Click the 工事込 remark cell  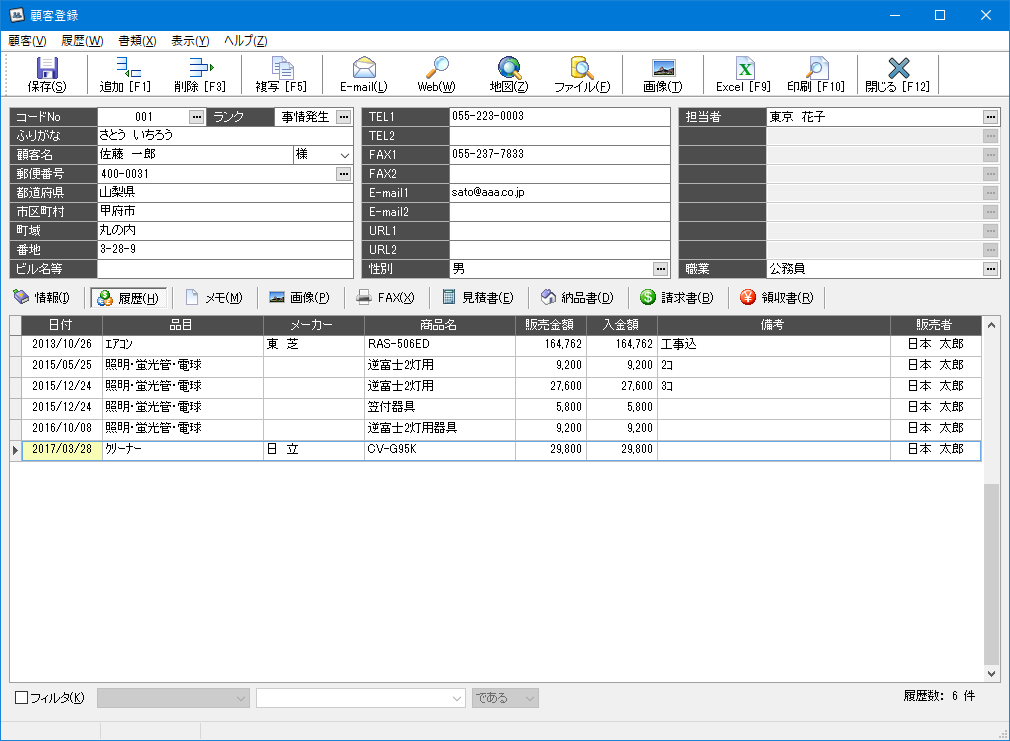click(x=773, y=345)
